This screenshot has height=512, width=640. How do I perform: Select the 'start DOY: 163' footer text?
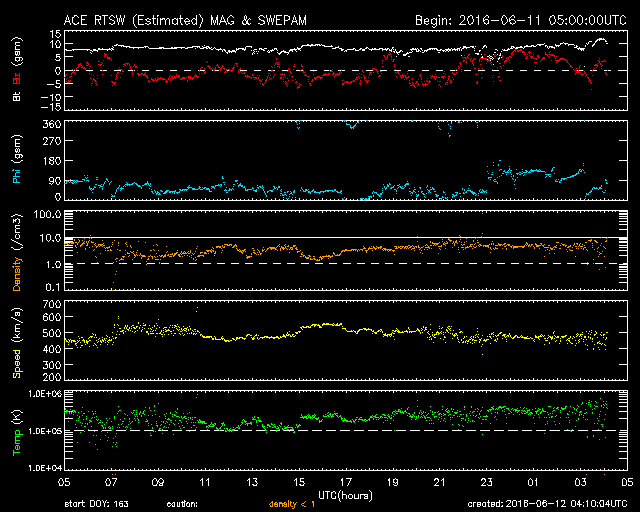(96, 504)
